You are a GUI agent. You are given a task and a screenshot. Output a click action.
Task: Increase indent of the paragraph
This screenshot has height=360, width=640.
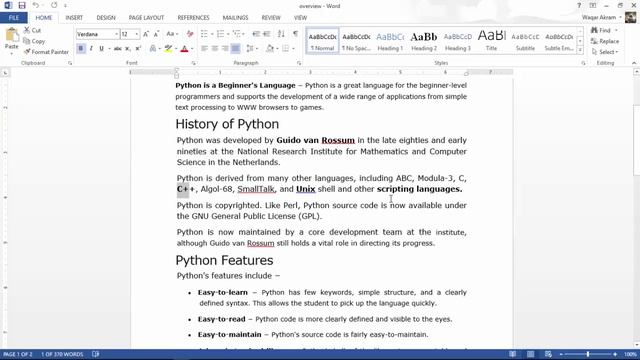coord(267,34)
